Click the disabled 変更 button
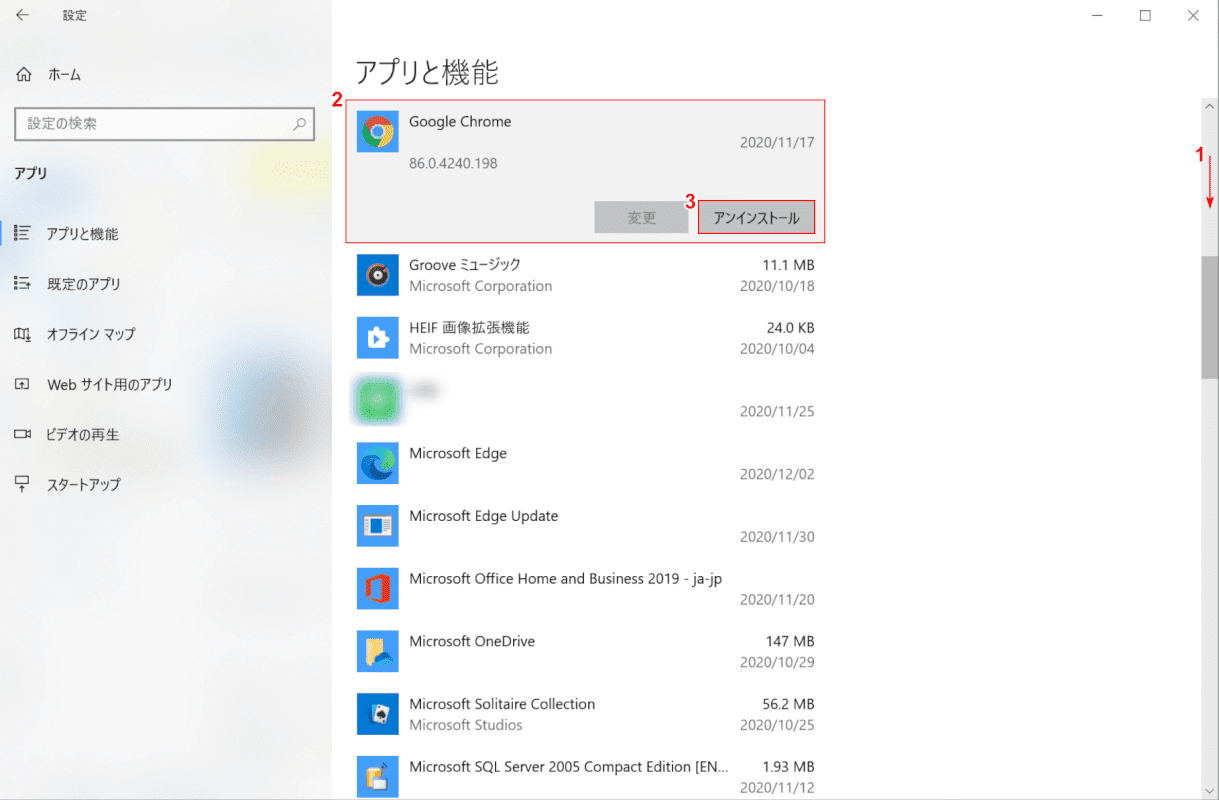This screenshot has width=1219, height=800. 641,218
